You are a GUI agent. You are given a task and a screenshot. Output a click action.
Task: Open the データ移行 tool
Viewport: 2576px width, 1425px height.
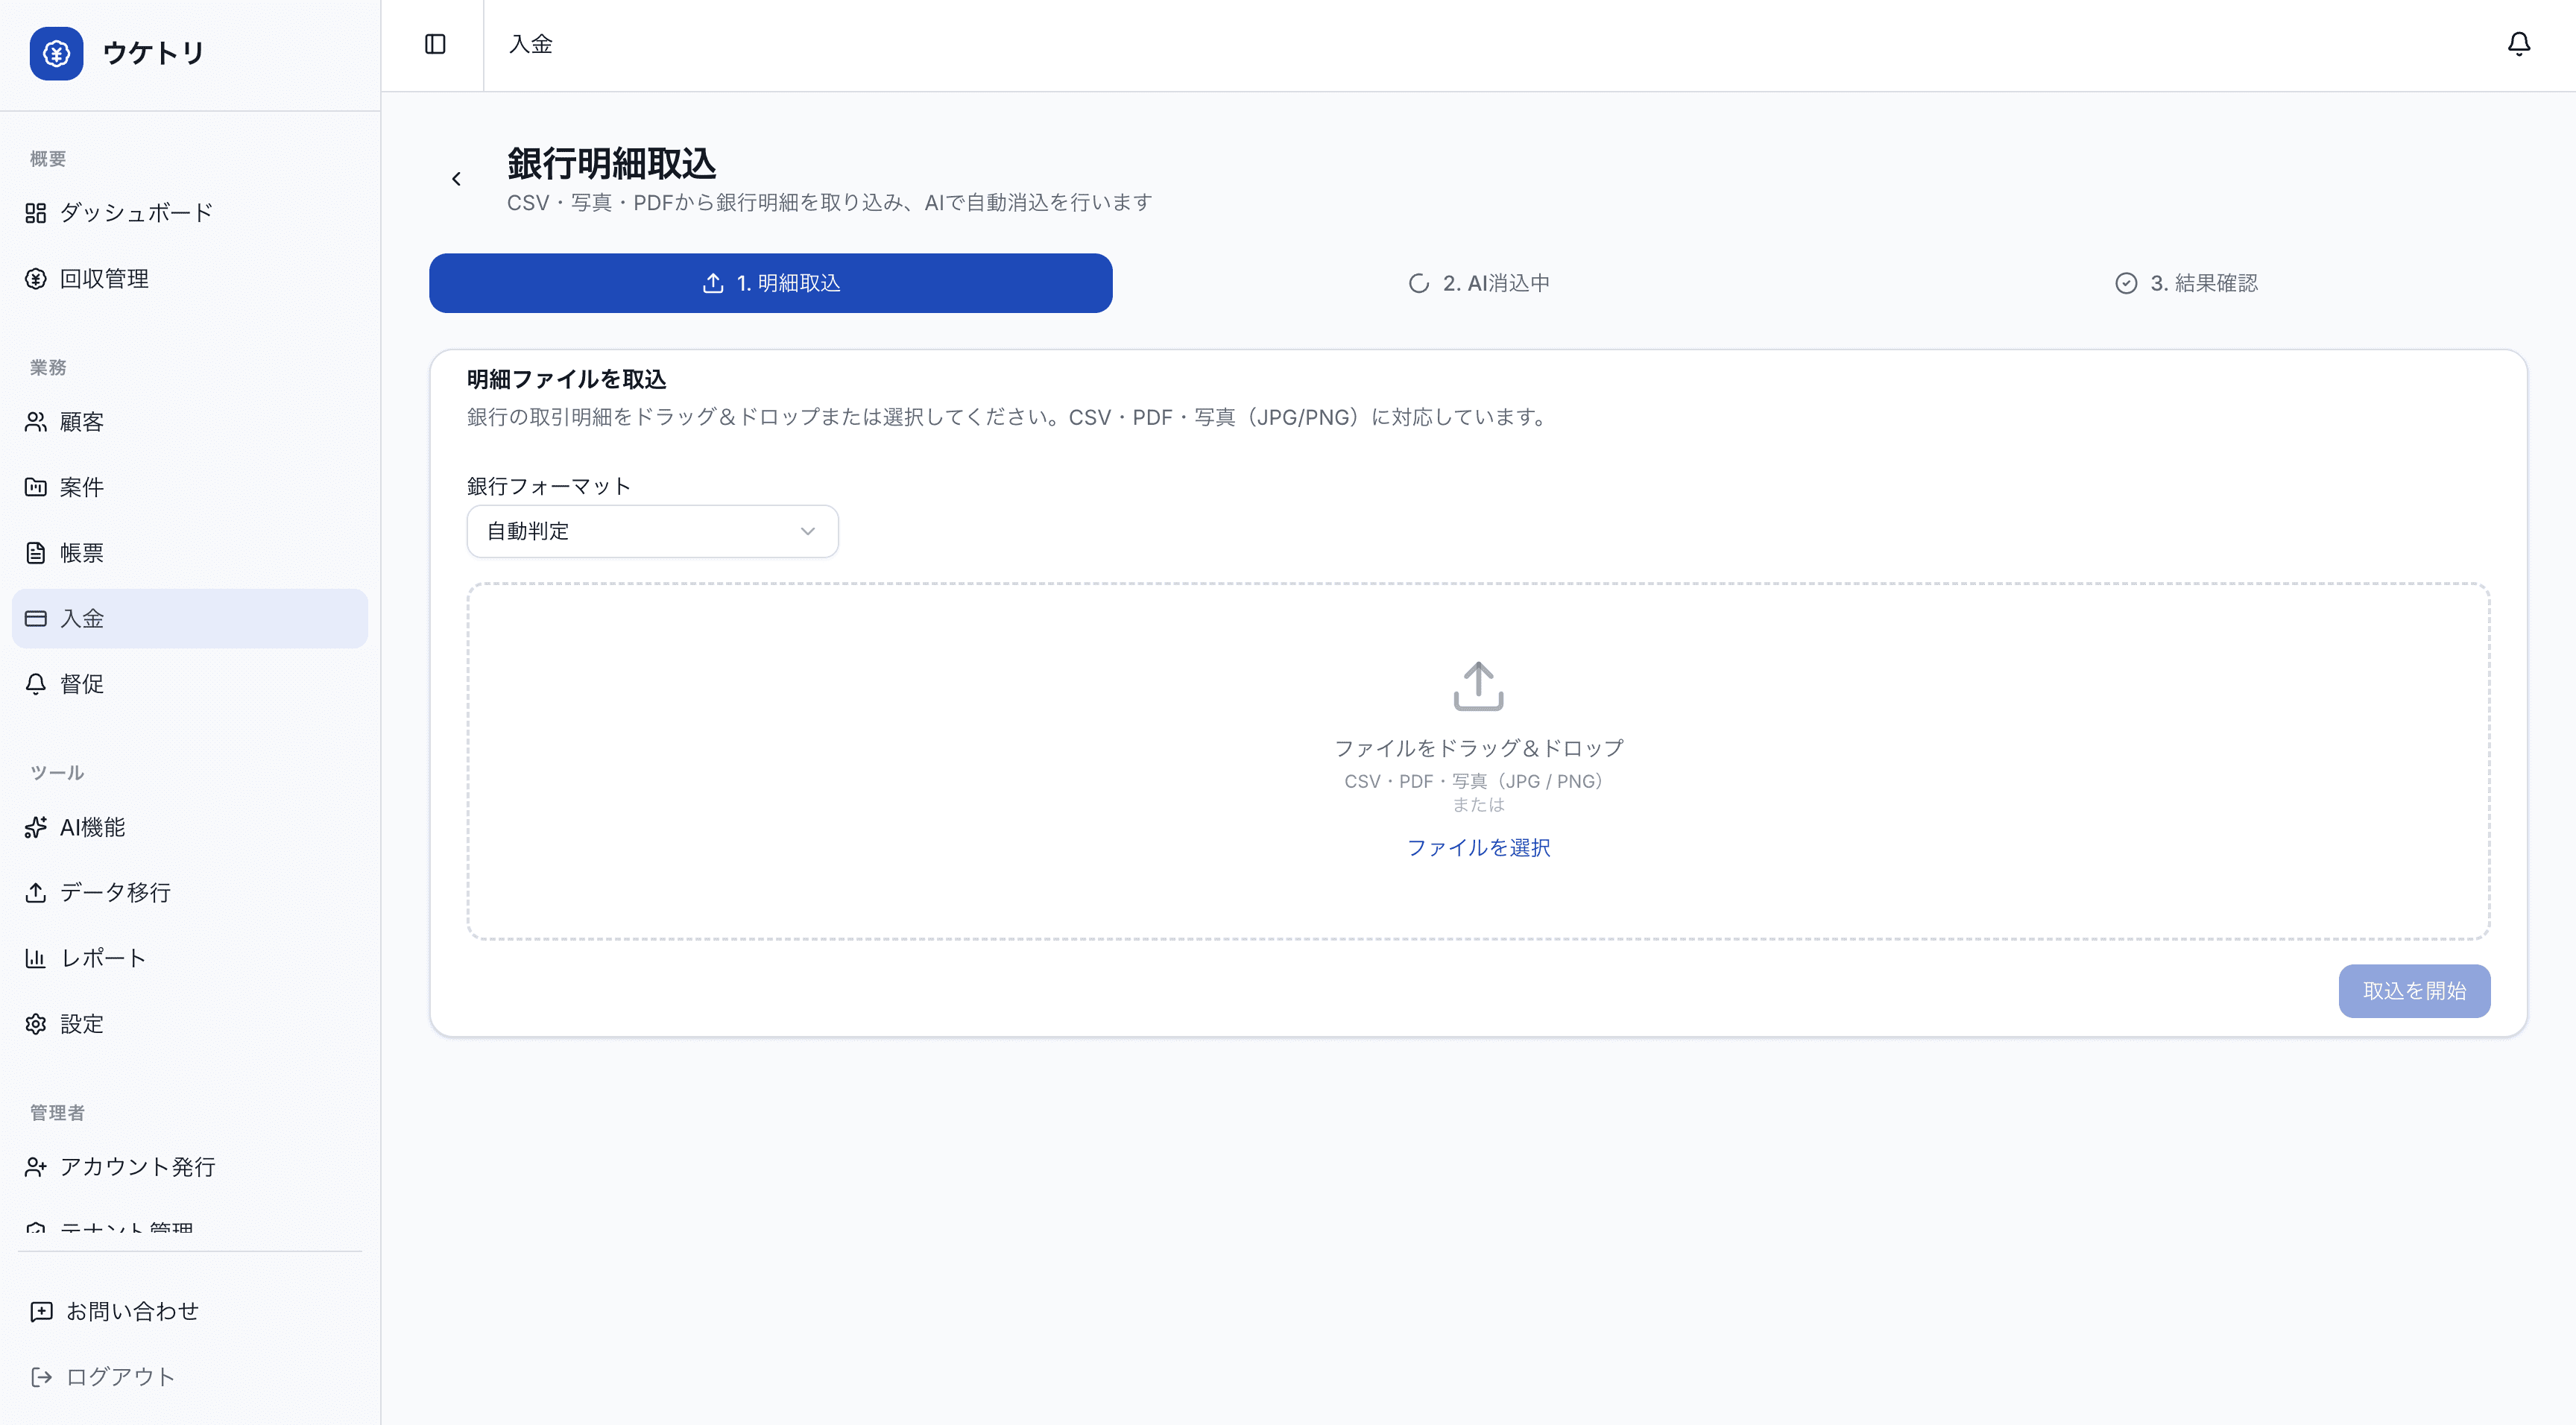pos(114,893)
